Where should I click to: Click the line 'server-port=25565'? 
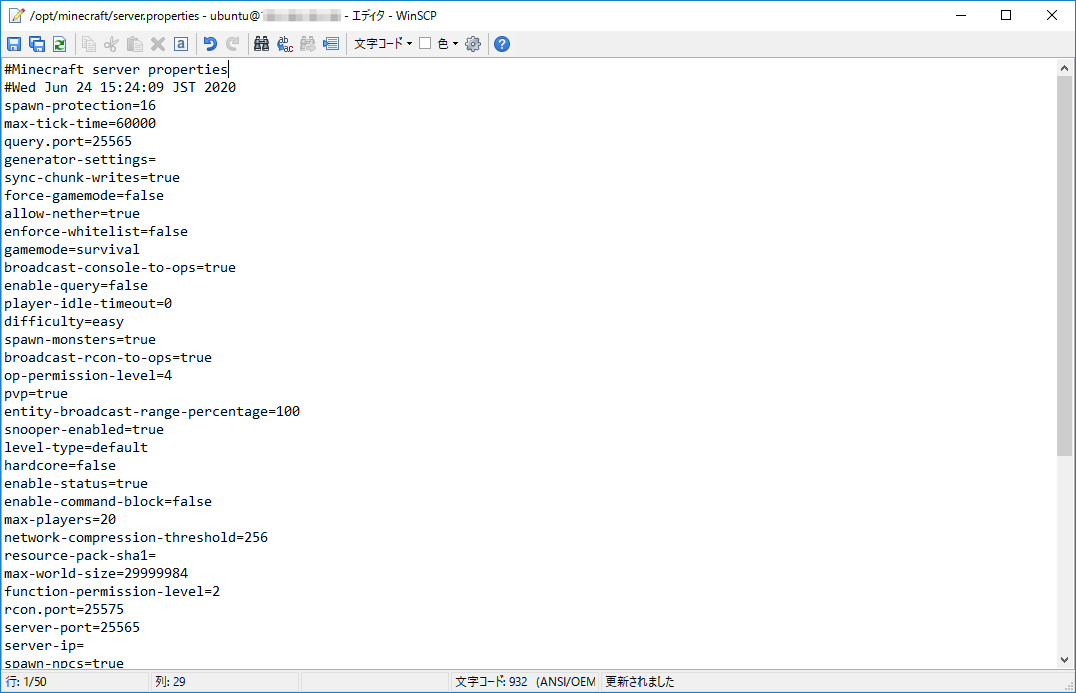[x=72, y=627]
